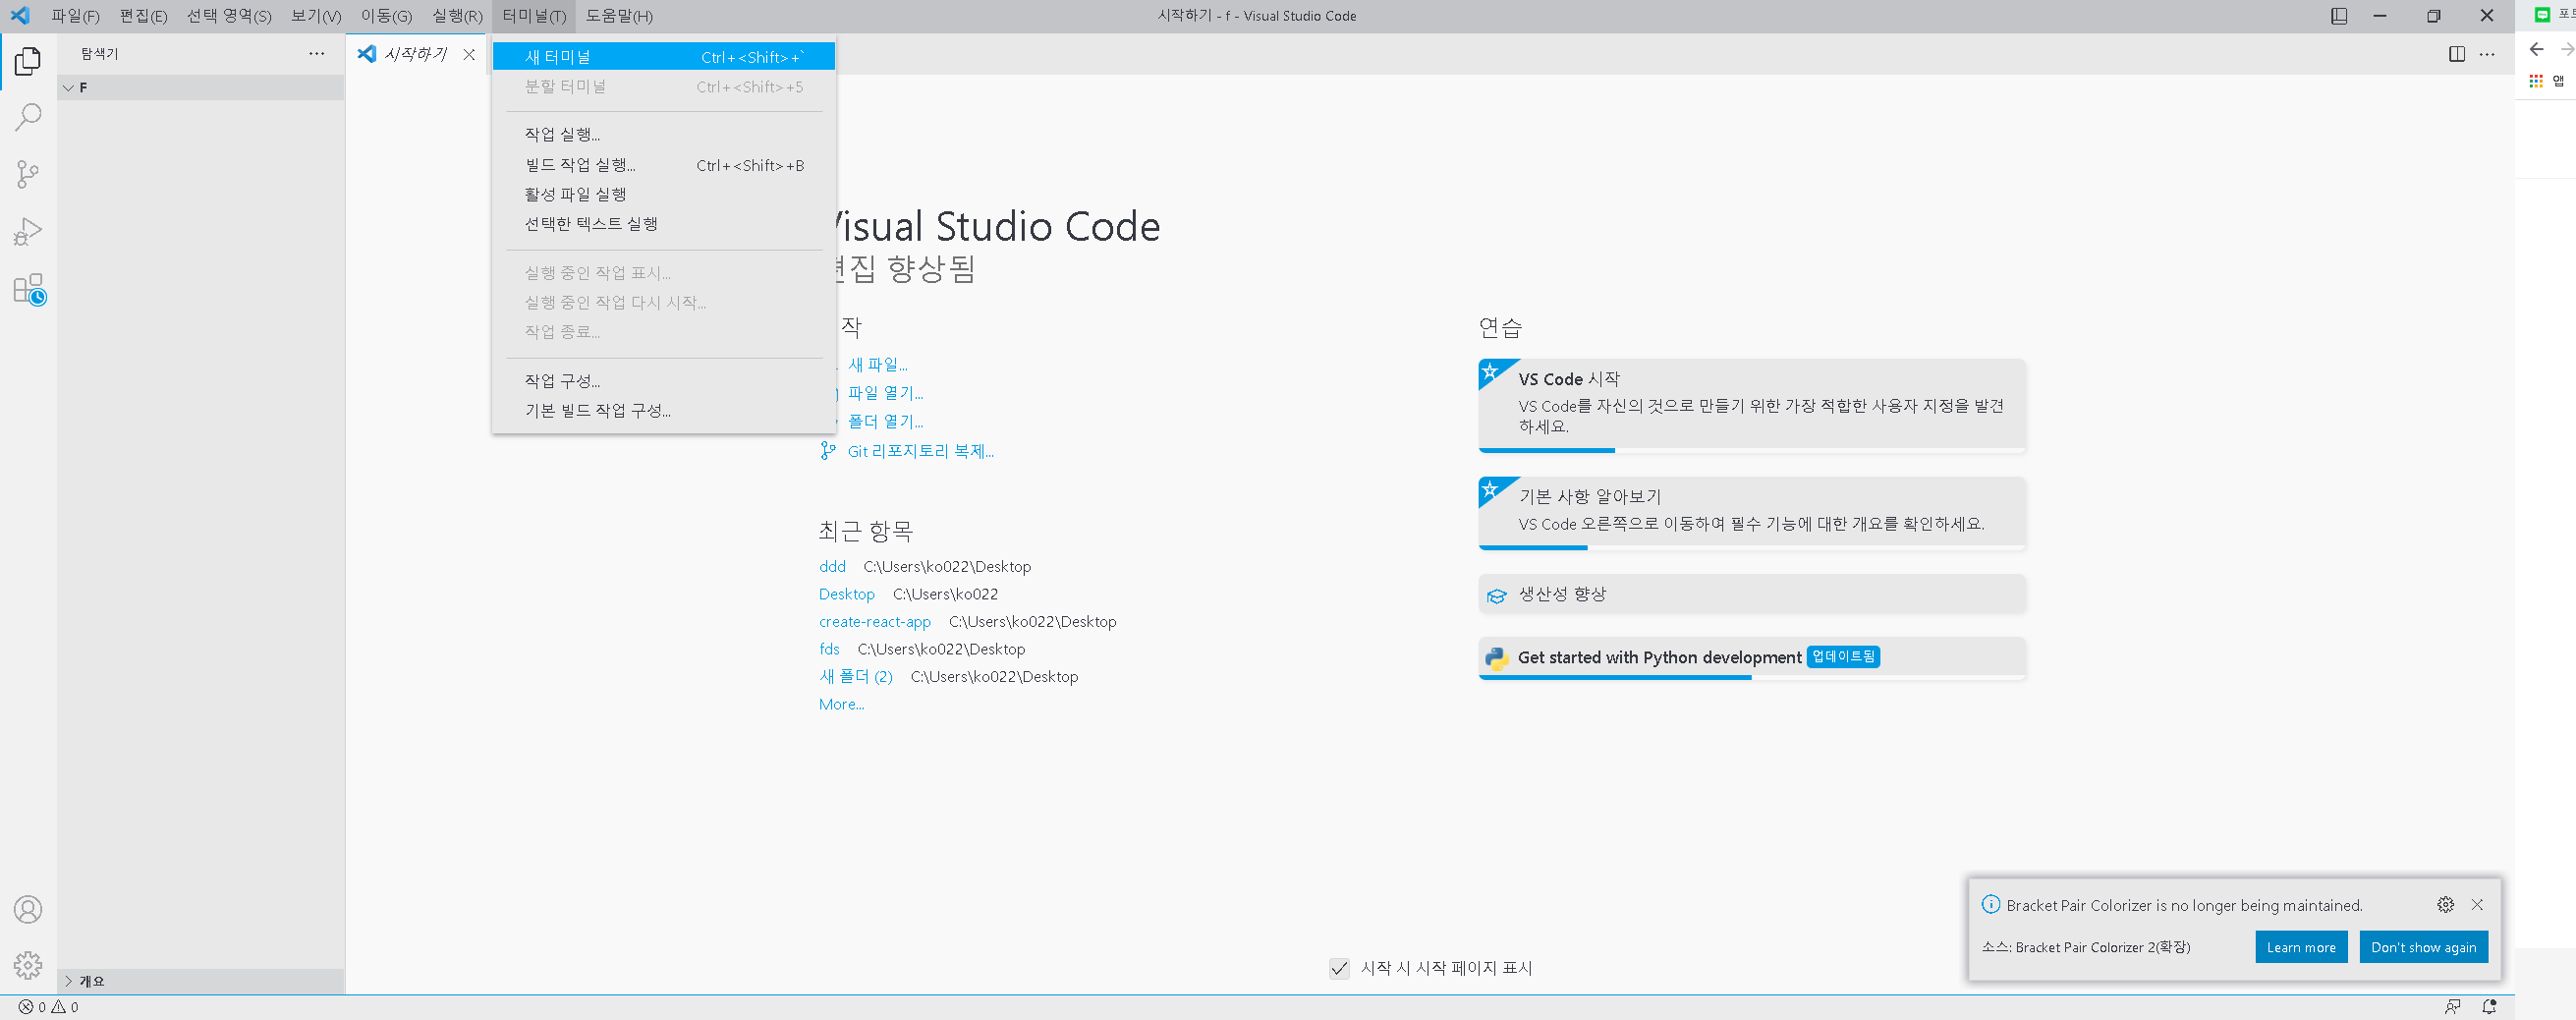Open recent folder 새 폴더 (2)
The height and width of the screenshot is (1020, 2576).
856,676
